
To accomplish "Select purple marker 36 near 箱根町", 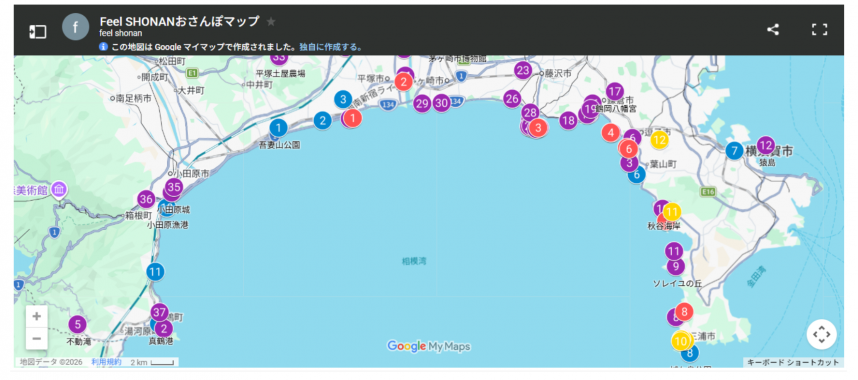I will (146, 199).
